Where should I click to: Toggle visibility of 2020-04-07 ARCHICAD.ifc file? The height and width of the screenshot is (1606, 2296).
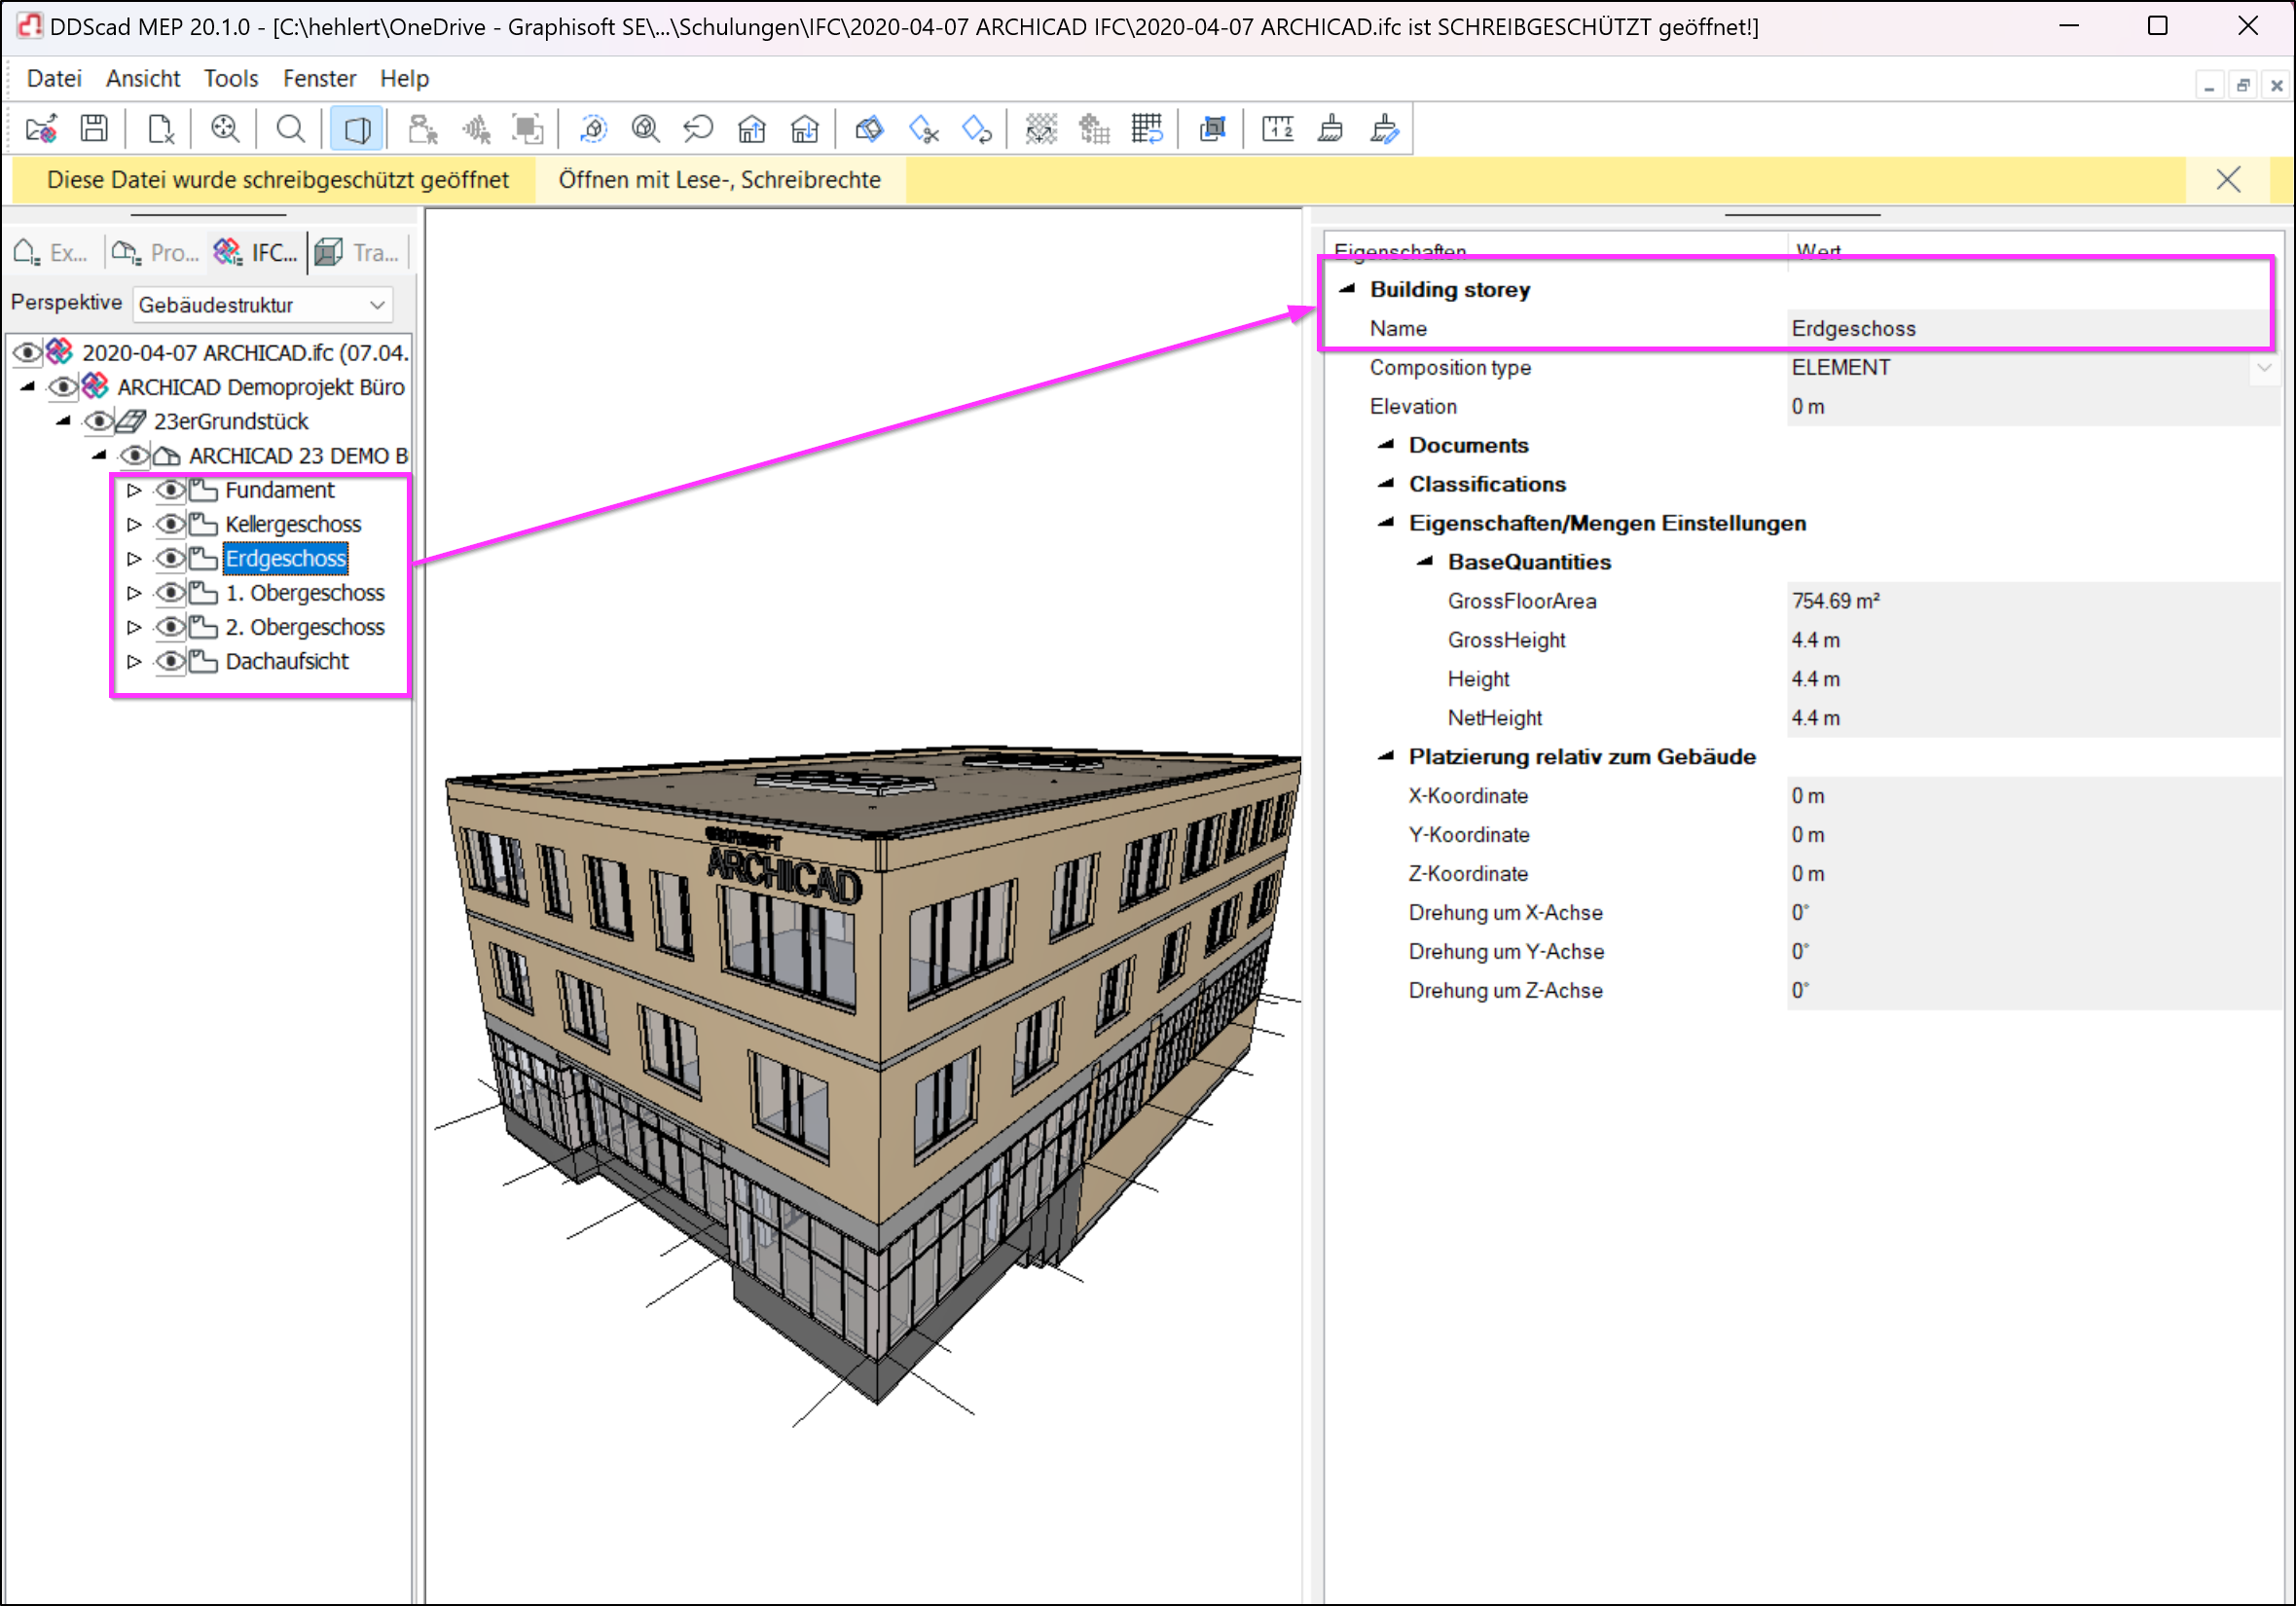click(26, 353)
